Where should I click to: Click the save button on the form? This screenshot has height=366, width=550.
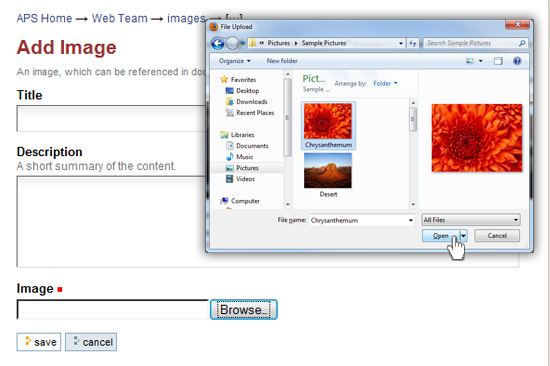pos(39,342)
